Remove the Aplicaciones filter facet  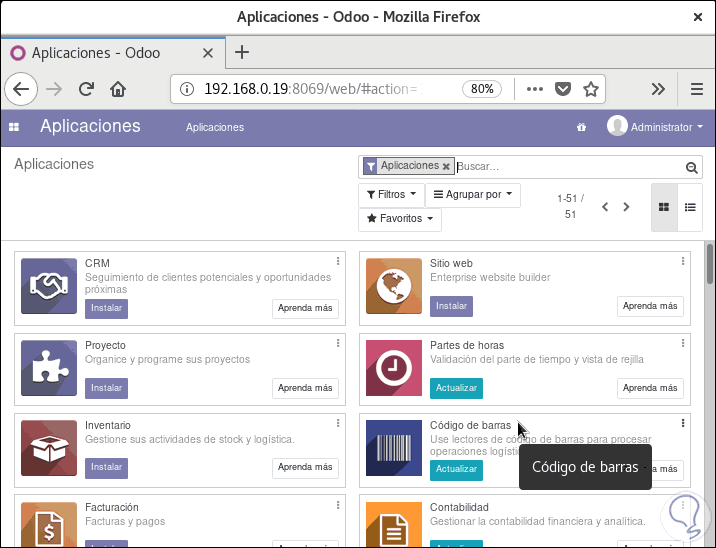point(446,166)
